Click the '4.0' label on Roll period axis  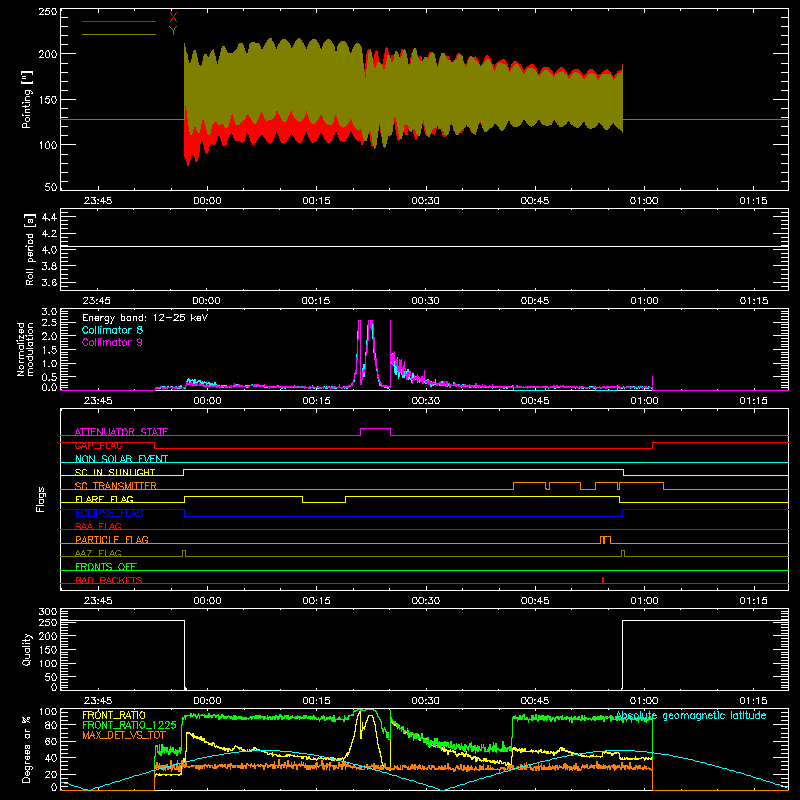click(x=49, y=249)
